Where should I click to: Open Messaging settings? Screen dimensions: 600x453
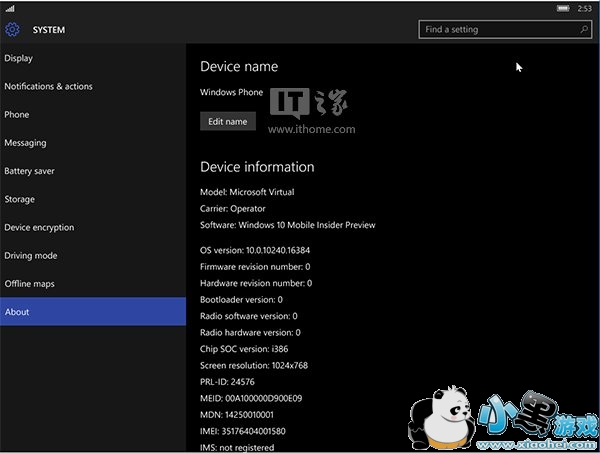click(25, 143)
